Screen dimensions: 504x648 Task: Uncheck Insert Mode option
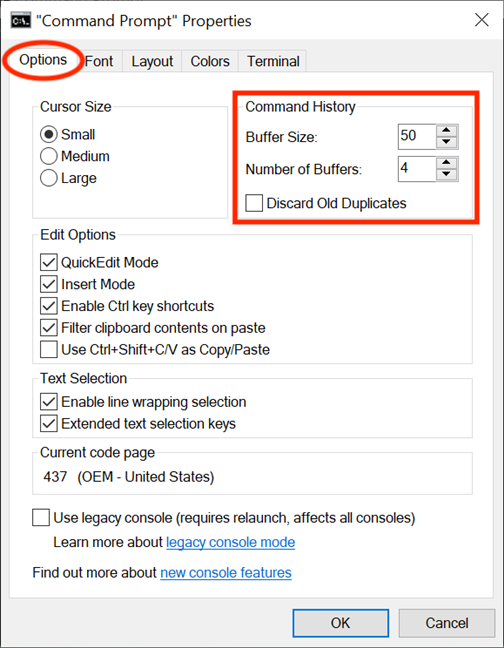(49, 284)
